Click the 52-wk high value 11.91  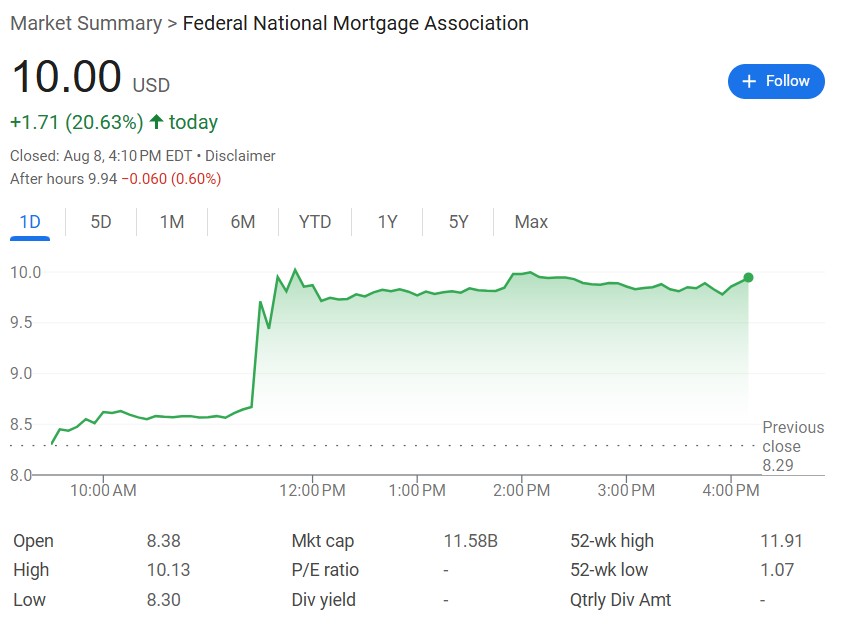pyautogui.click(x=781, y=541)
